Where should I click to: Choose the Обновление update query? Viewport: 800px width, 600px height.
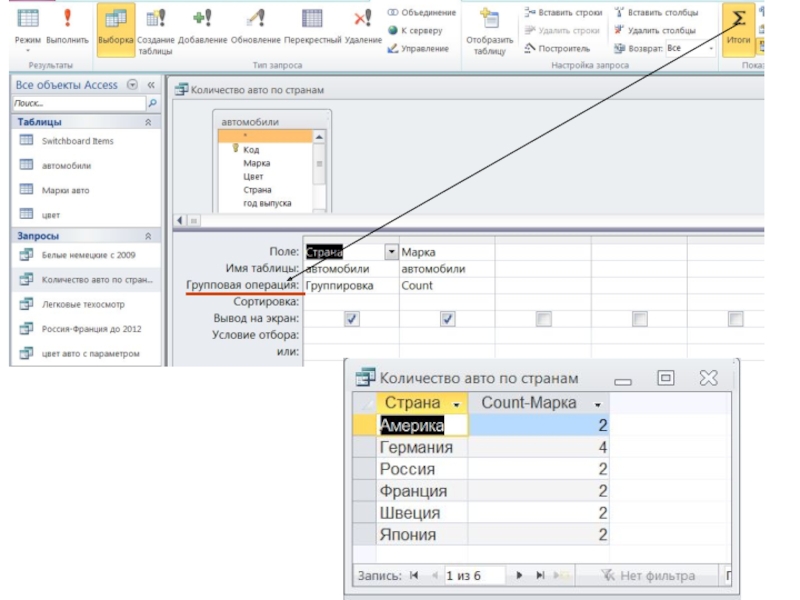[256, 27]
